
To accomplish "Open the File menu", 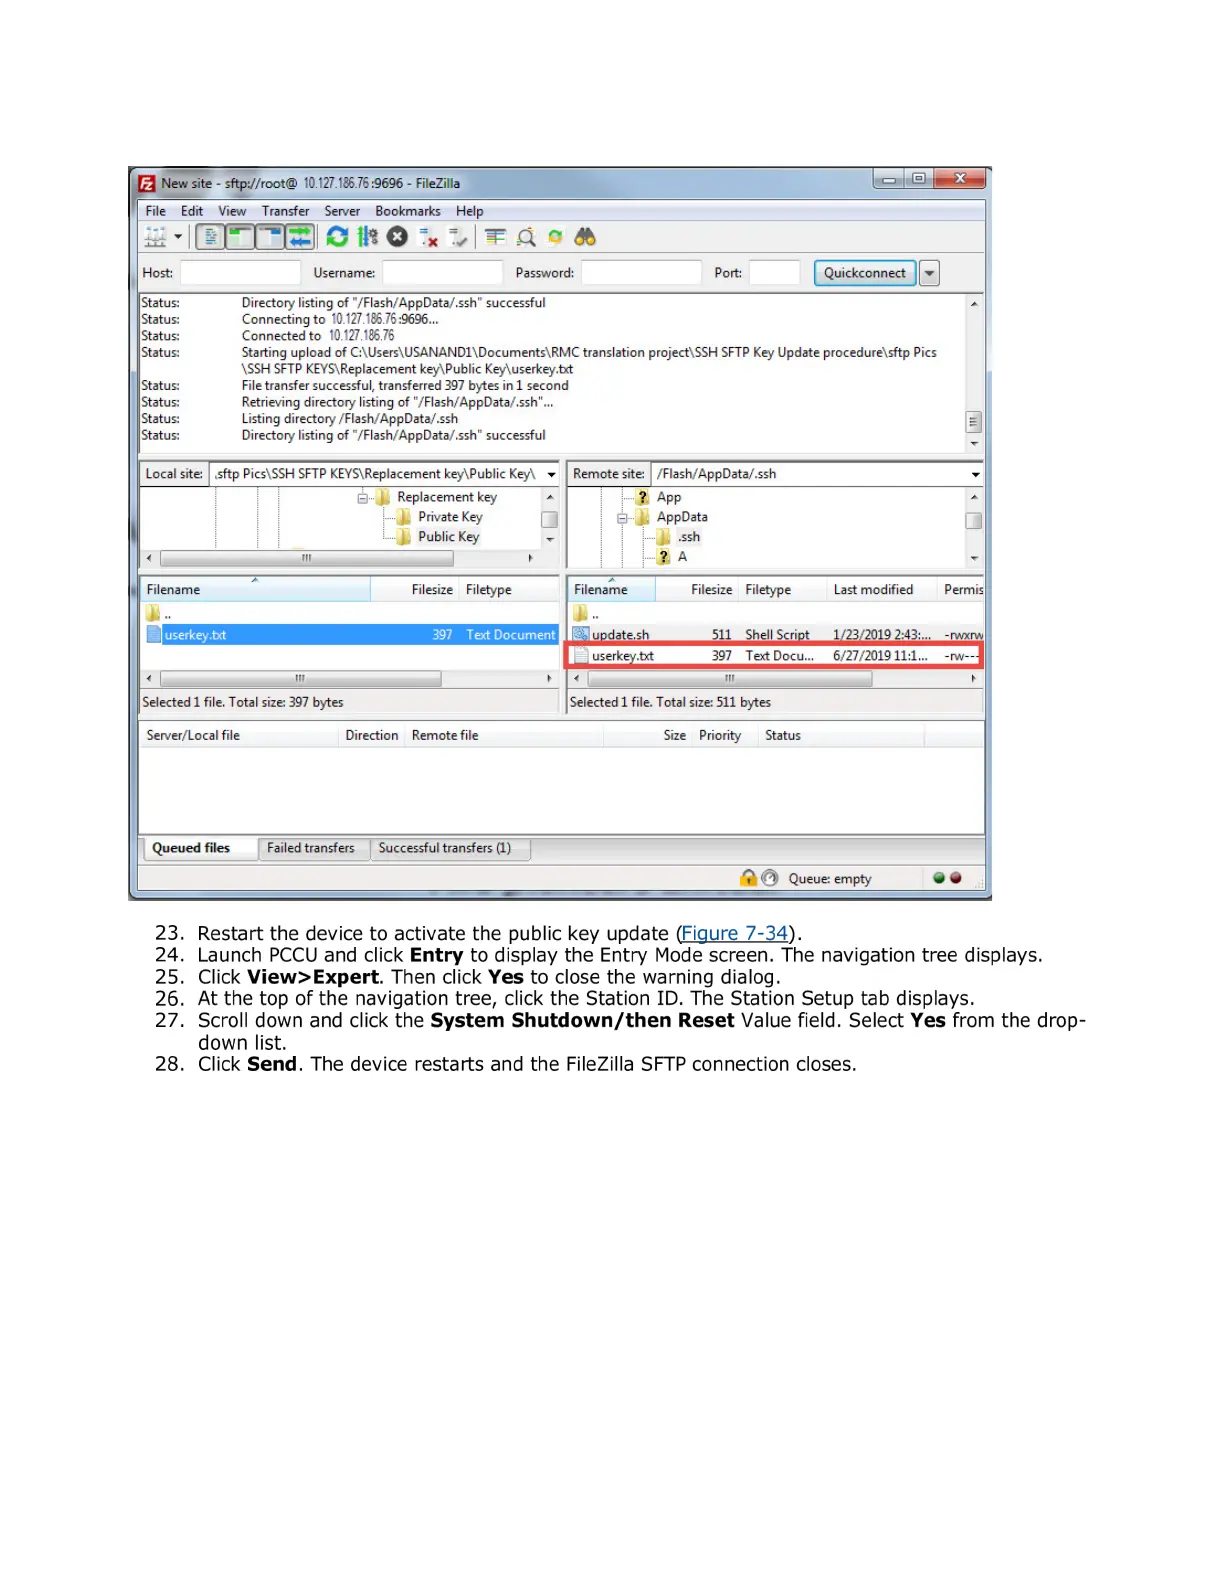I will (156, 211).
